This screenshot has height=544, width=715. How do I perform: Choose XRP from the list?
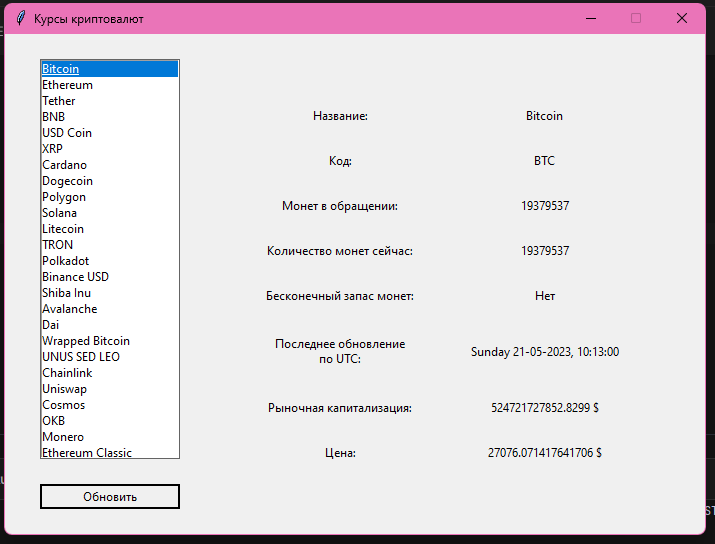click(110, 149)
